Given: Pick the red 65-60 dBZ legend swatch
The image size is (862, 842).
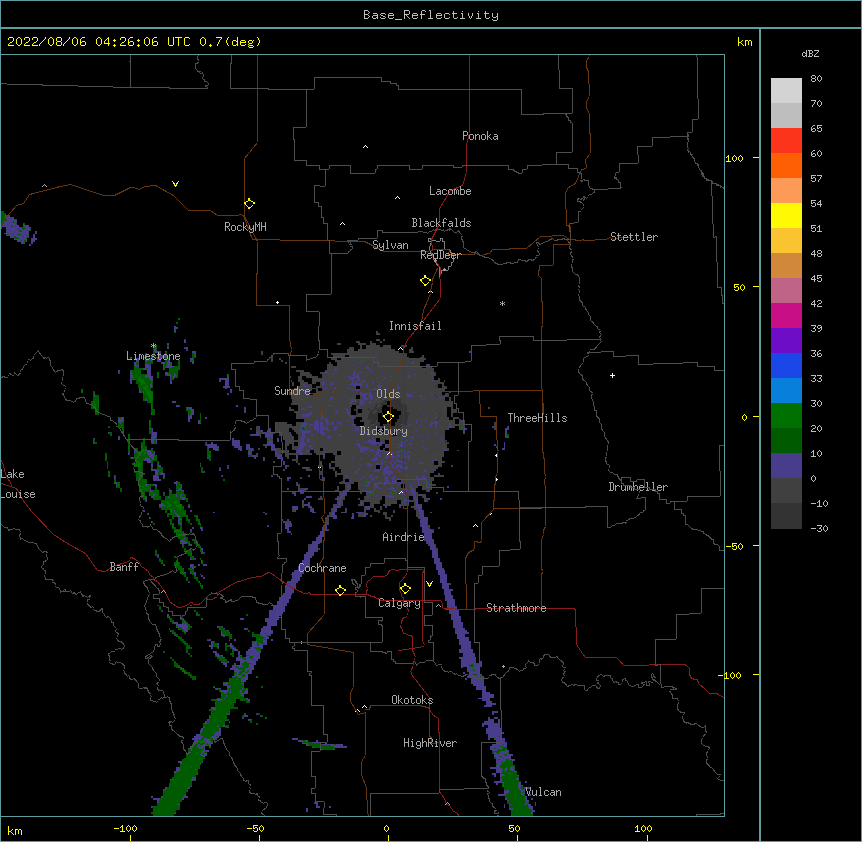Looking at the screenshot, I should tap(786, 141).
